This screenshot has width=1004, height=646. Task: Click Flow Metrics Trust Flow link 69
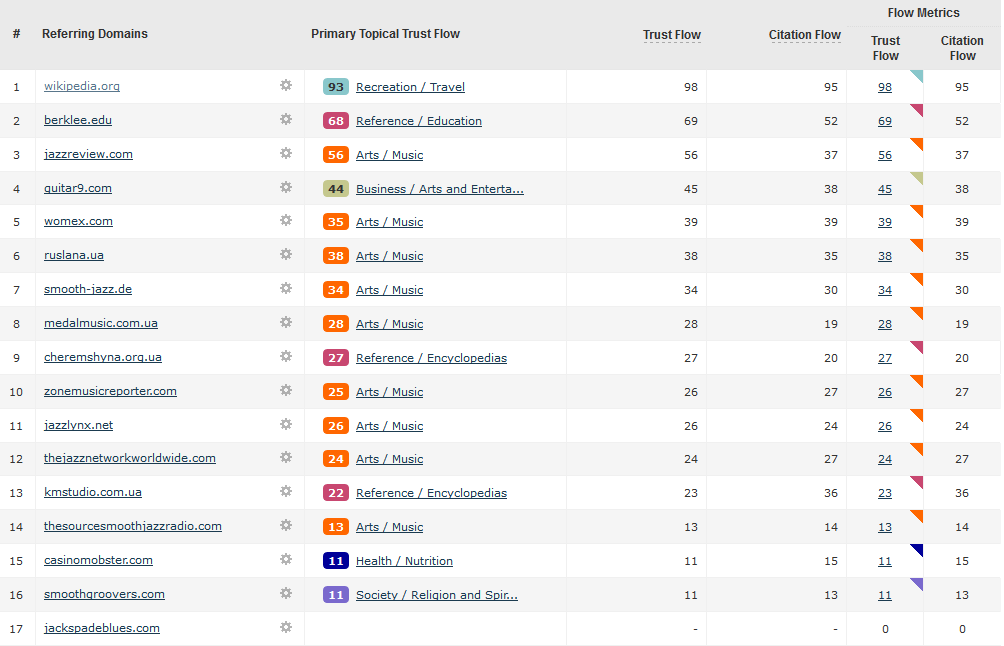click(x=885, y=121)
